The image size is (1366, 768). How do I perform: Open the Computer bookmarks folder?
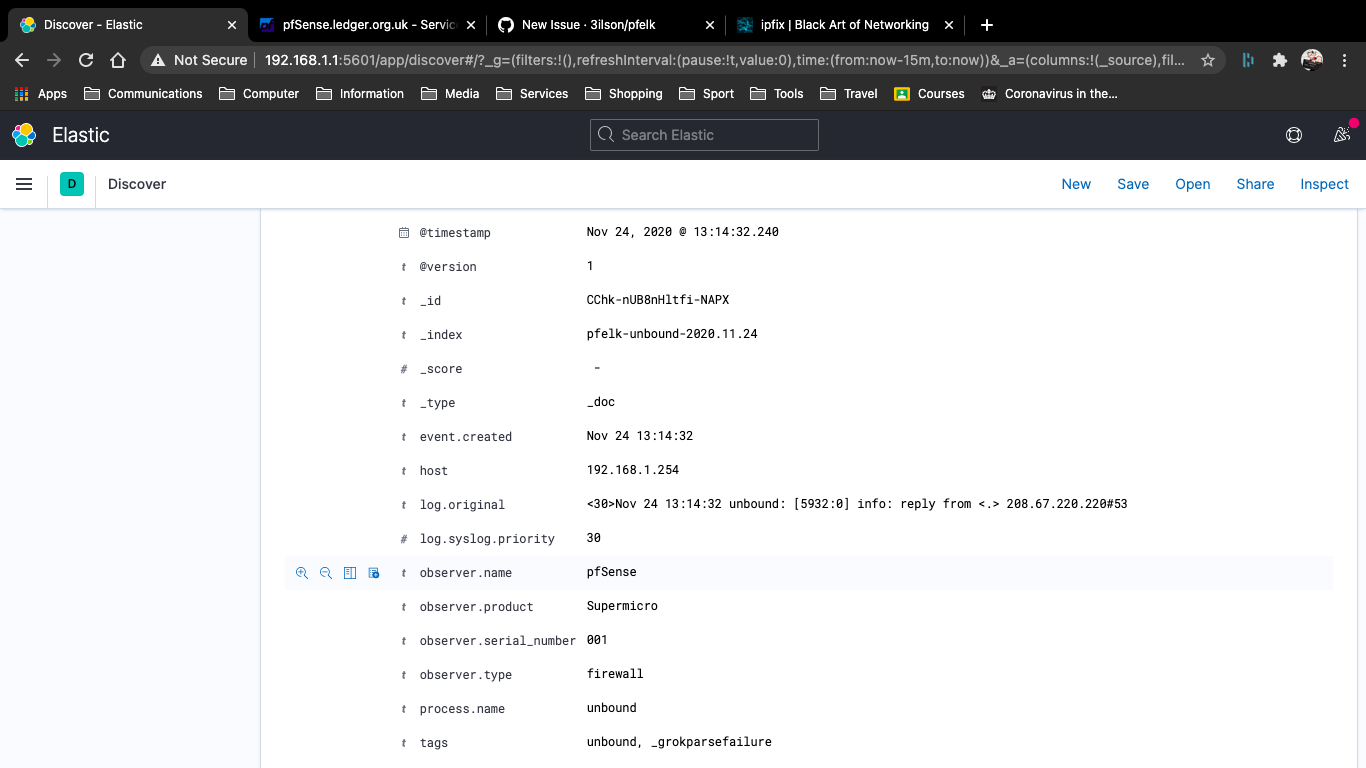[258, 93]
